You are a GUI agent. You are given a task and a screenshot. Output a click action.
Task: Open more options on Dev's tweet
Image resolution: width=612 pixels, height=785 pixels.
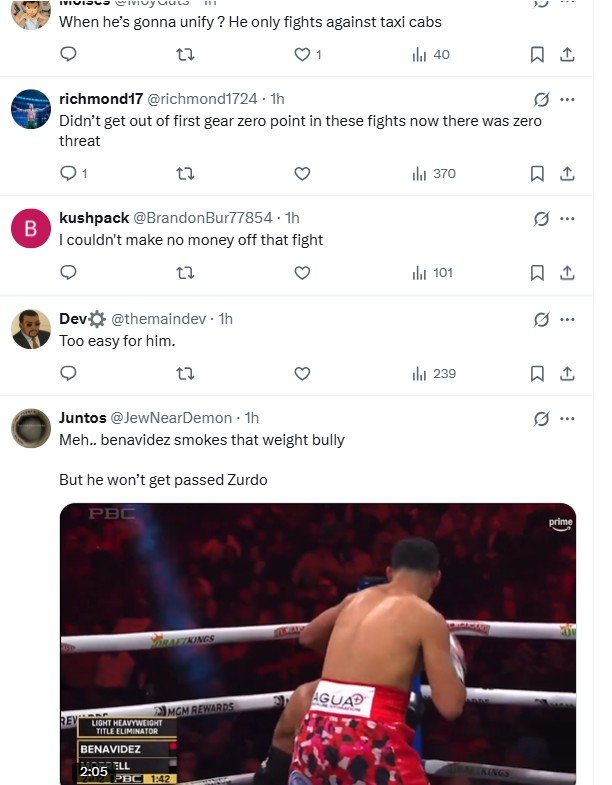[567, 319]
